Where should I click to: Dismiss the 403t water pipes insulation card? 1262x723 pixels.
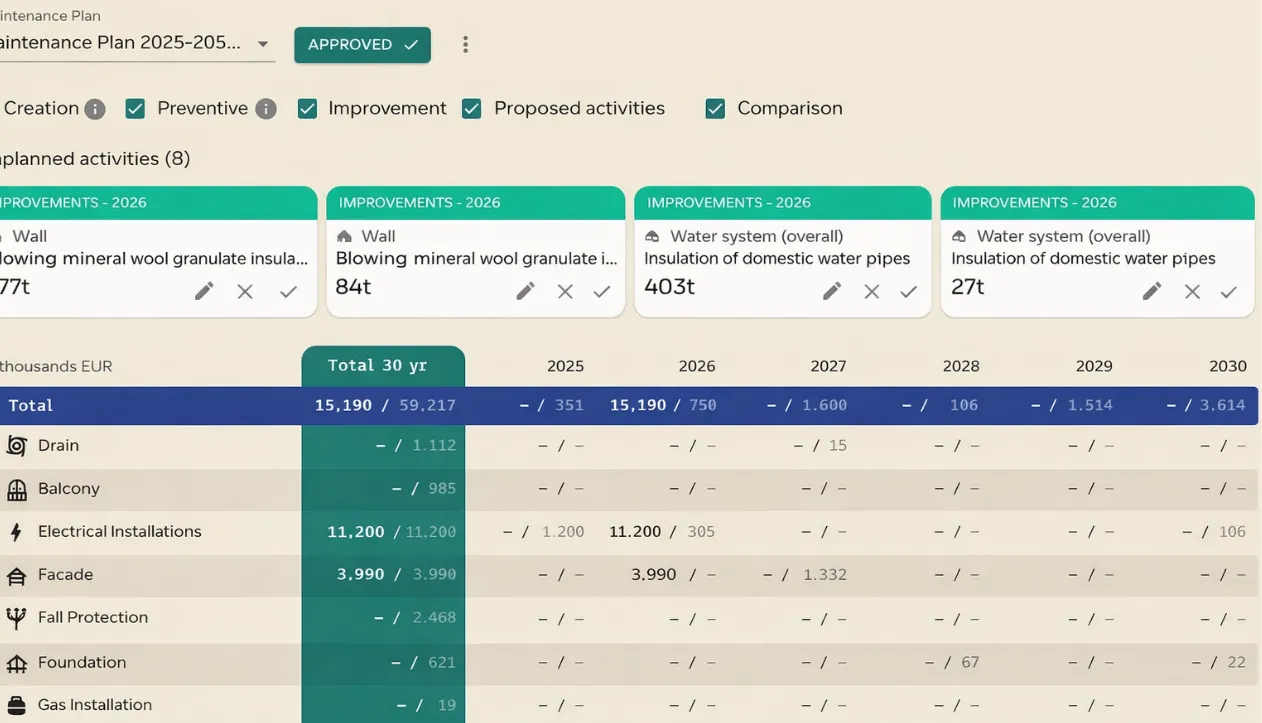click(872, 291)
